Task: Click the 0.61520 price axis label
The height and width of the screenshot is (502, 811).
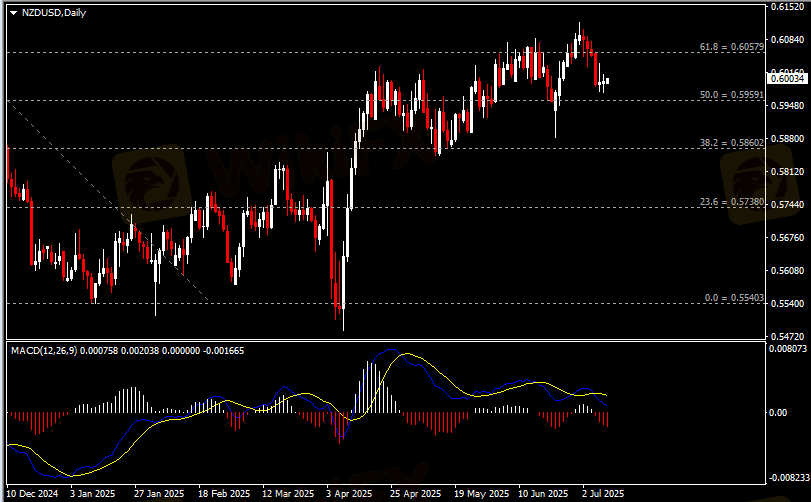Action: (786, 7)
